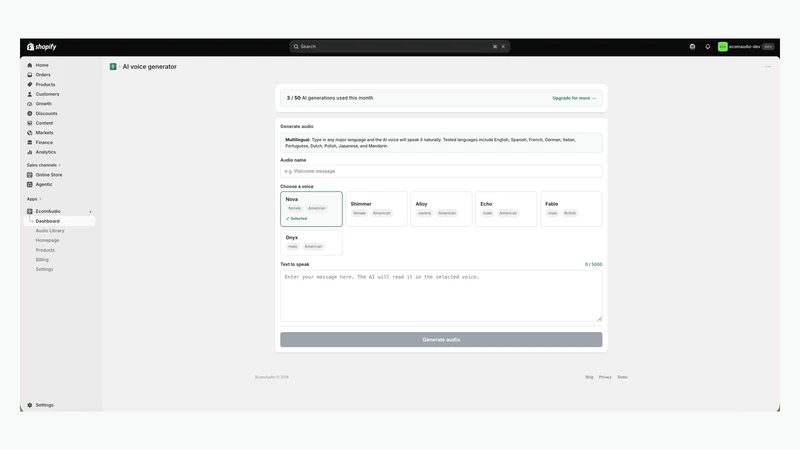Click the neutral tag on Alloy
Viewport: 800px width, 450px height.
click(424, 213)
